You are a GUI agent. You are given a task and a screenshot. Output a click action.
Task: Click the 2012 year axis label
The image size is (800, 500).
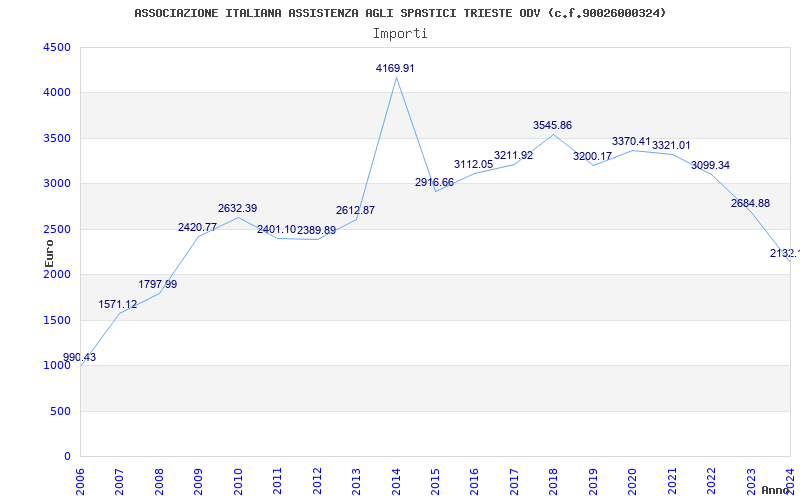click(x=317, y=482)
